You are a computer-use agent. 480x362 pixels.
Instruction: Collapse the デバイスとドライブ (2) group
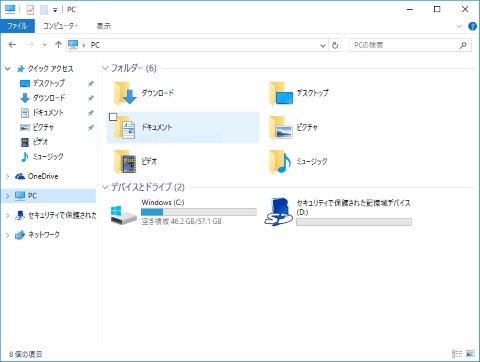[x=105, y=187]
